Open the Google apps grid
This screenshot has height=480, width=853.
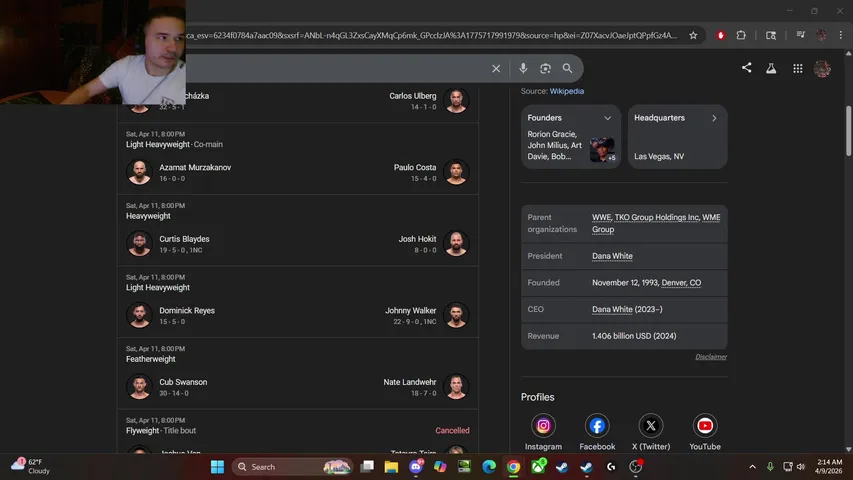click(x=798, y=69)
